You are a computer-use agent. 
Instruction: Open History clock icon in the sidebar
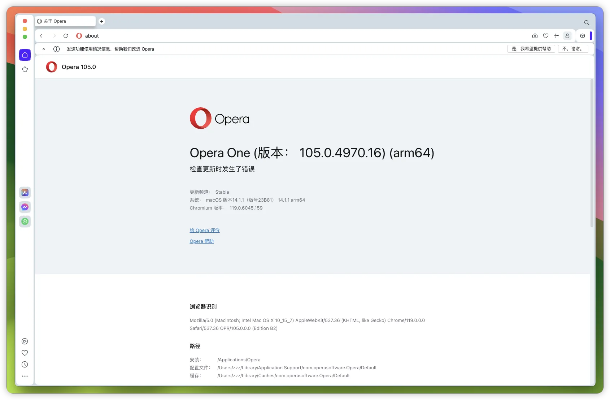(x=25, y=365)
